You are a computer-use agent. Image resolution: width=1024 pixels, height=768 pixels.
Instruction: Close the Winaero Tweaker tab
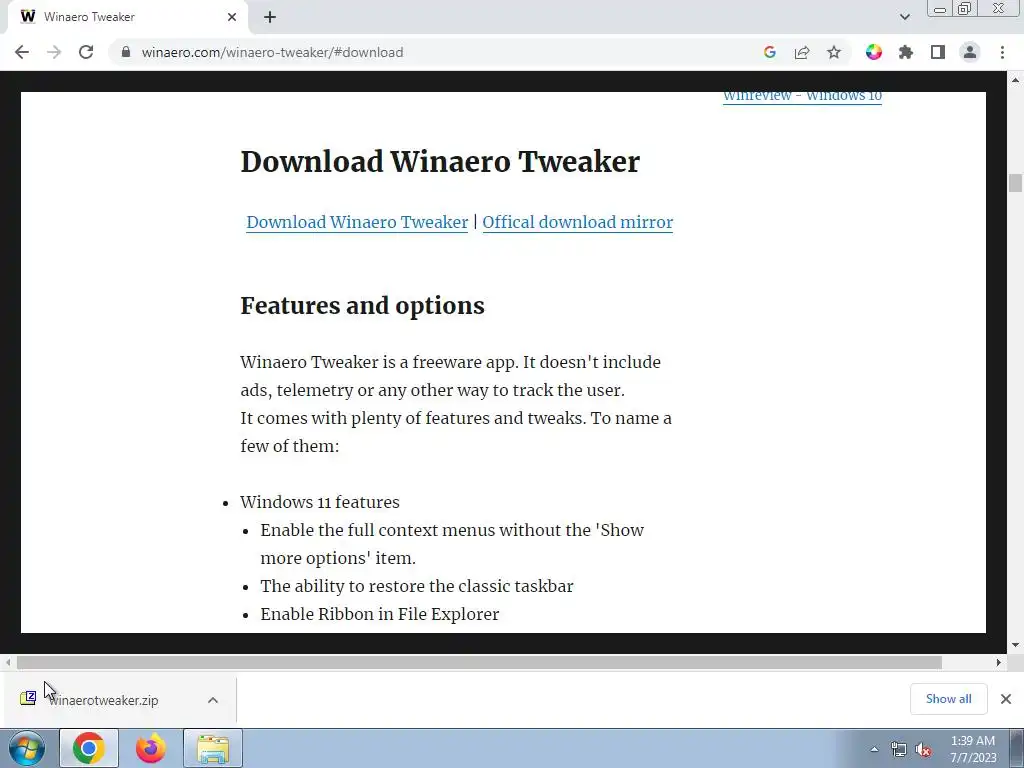(x=232, y=17)
